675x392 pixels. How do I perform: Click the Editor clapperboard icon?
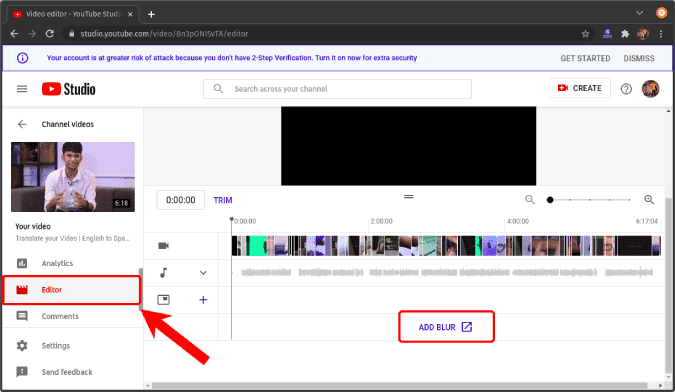(22, 290)
